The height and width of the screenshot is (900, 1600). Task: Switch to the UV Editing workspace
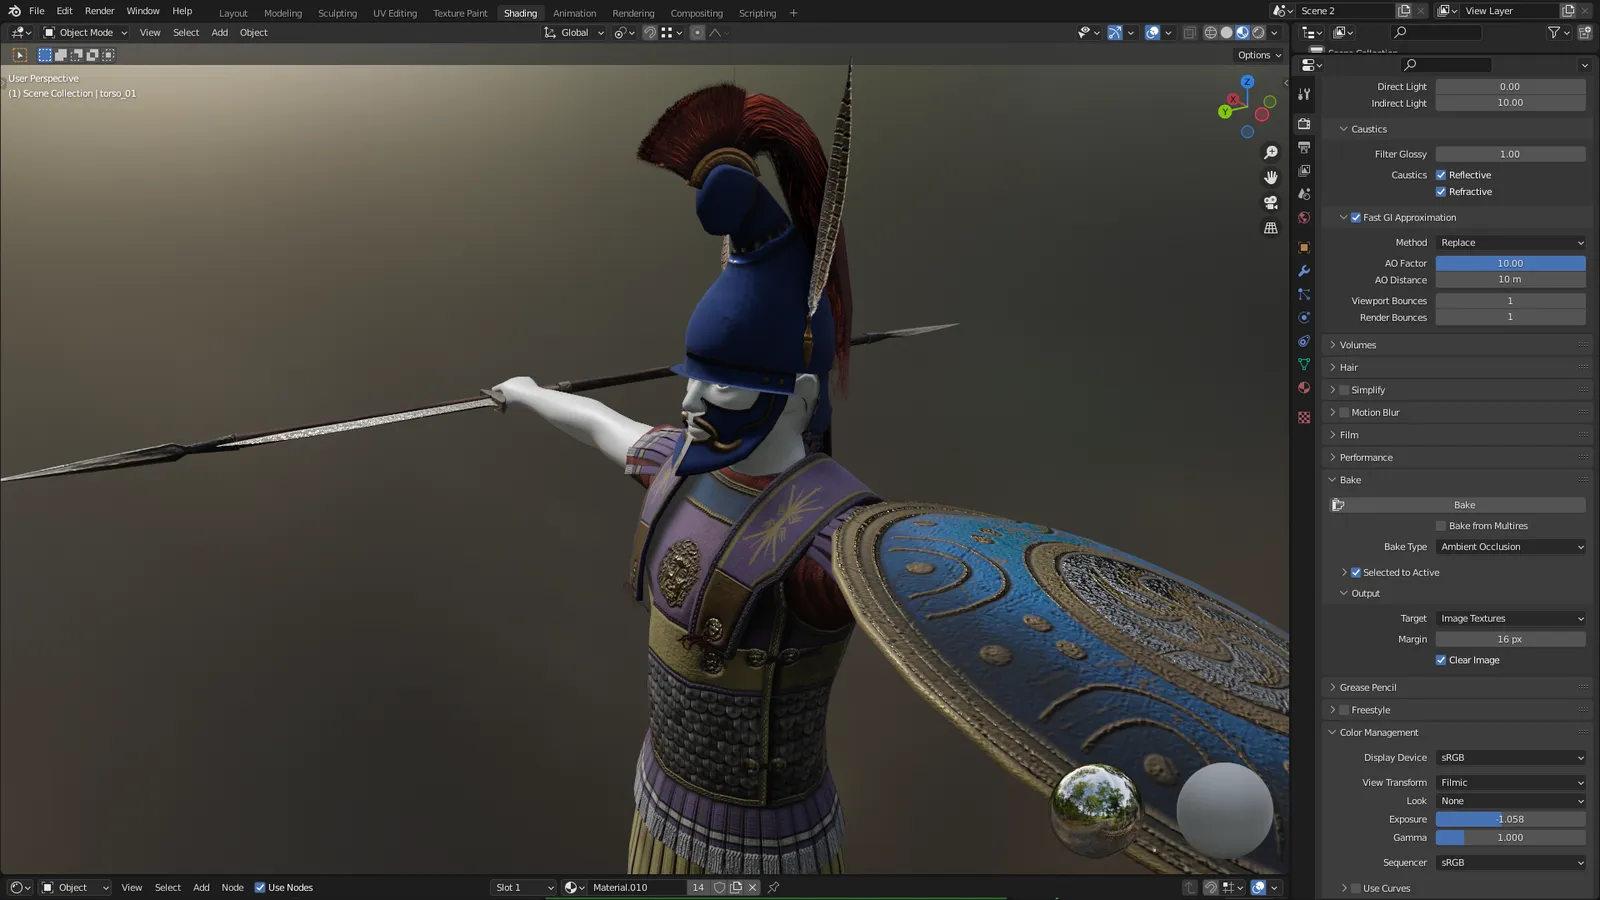pyautogui.click(x=395, y=13)
